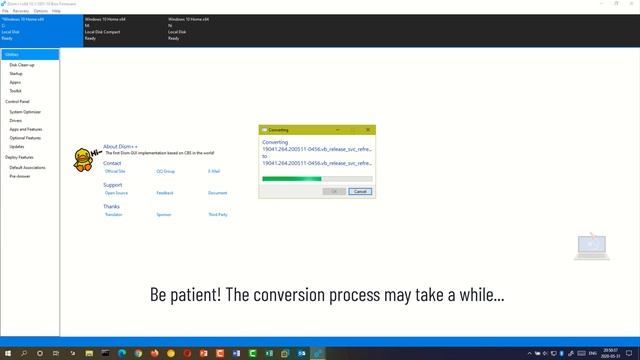Switch to the running Dism++ taskbar icon

pyautogui.click(x=318, y=353)
